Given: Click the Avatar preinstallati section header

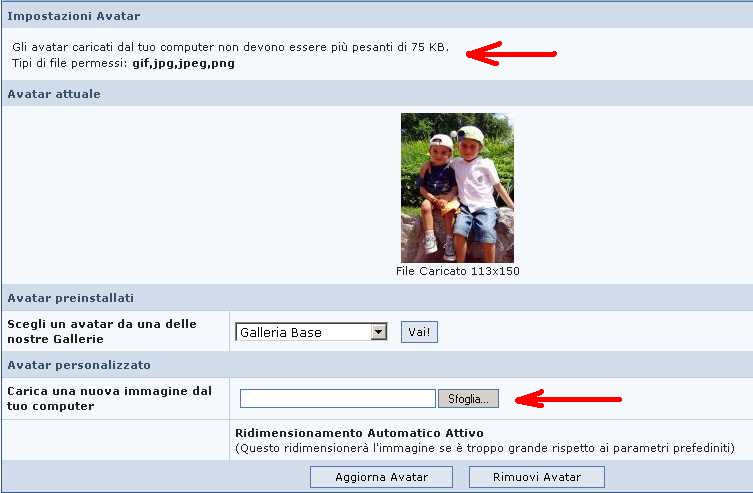Looking at the screenshot, I should 70,298.
